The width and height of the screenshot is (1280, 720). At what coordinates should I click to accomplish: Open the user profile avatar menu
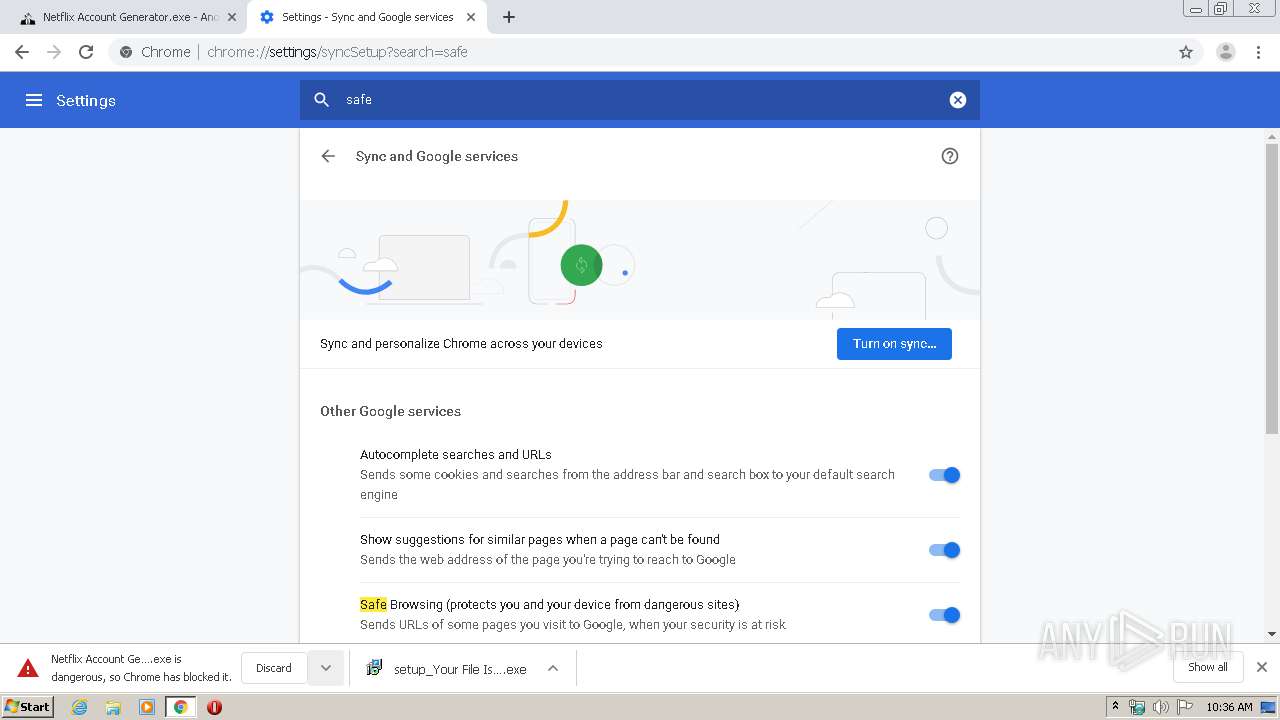point(1226,52)
